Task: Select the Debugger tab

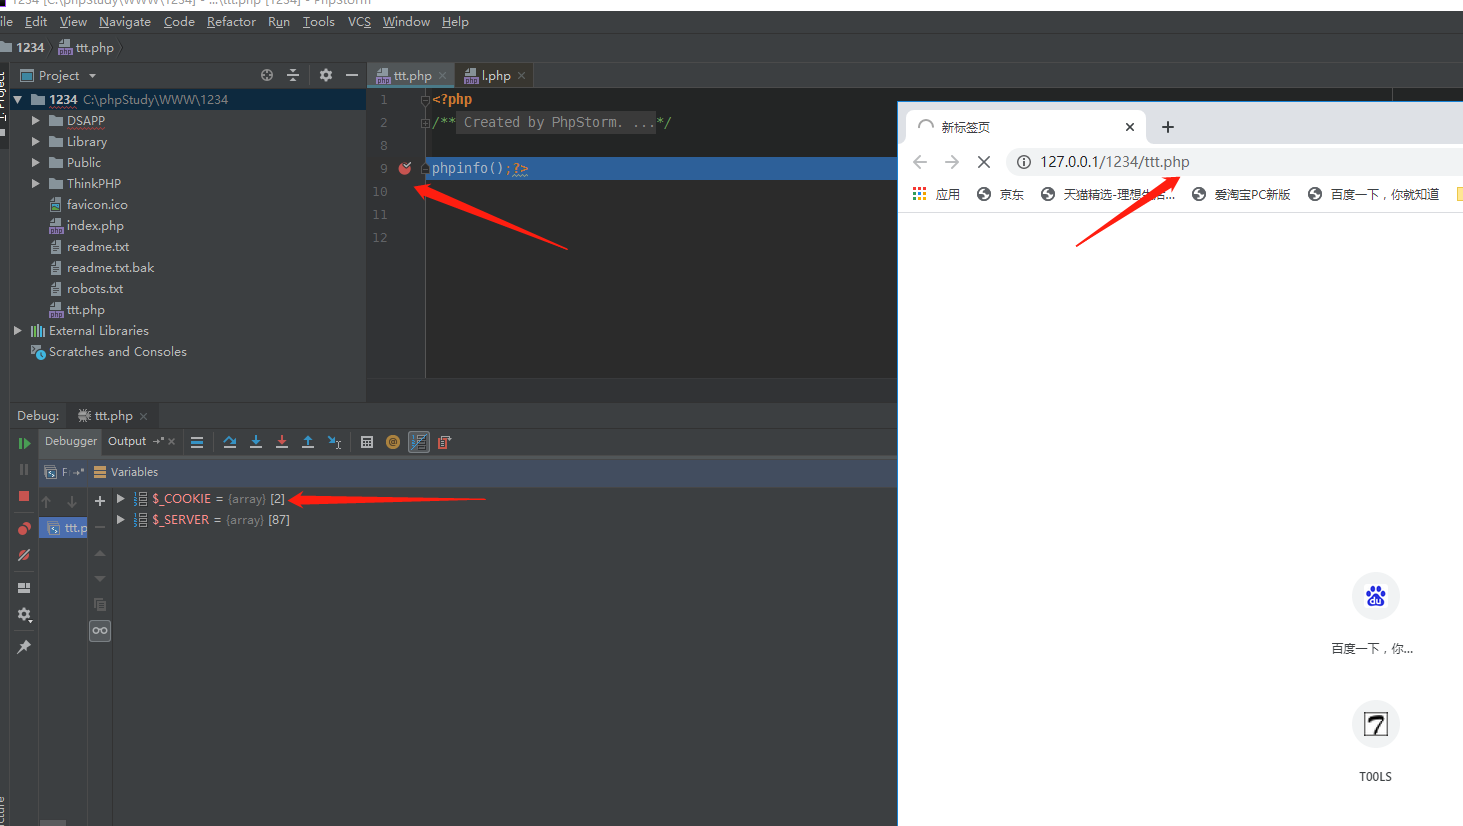Action: pyautogui.click(x=71, y=441)
